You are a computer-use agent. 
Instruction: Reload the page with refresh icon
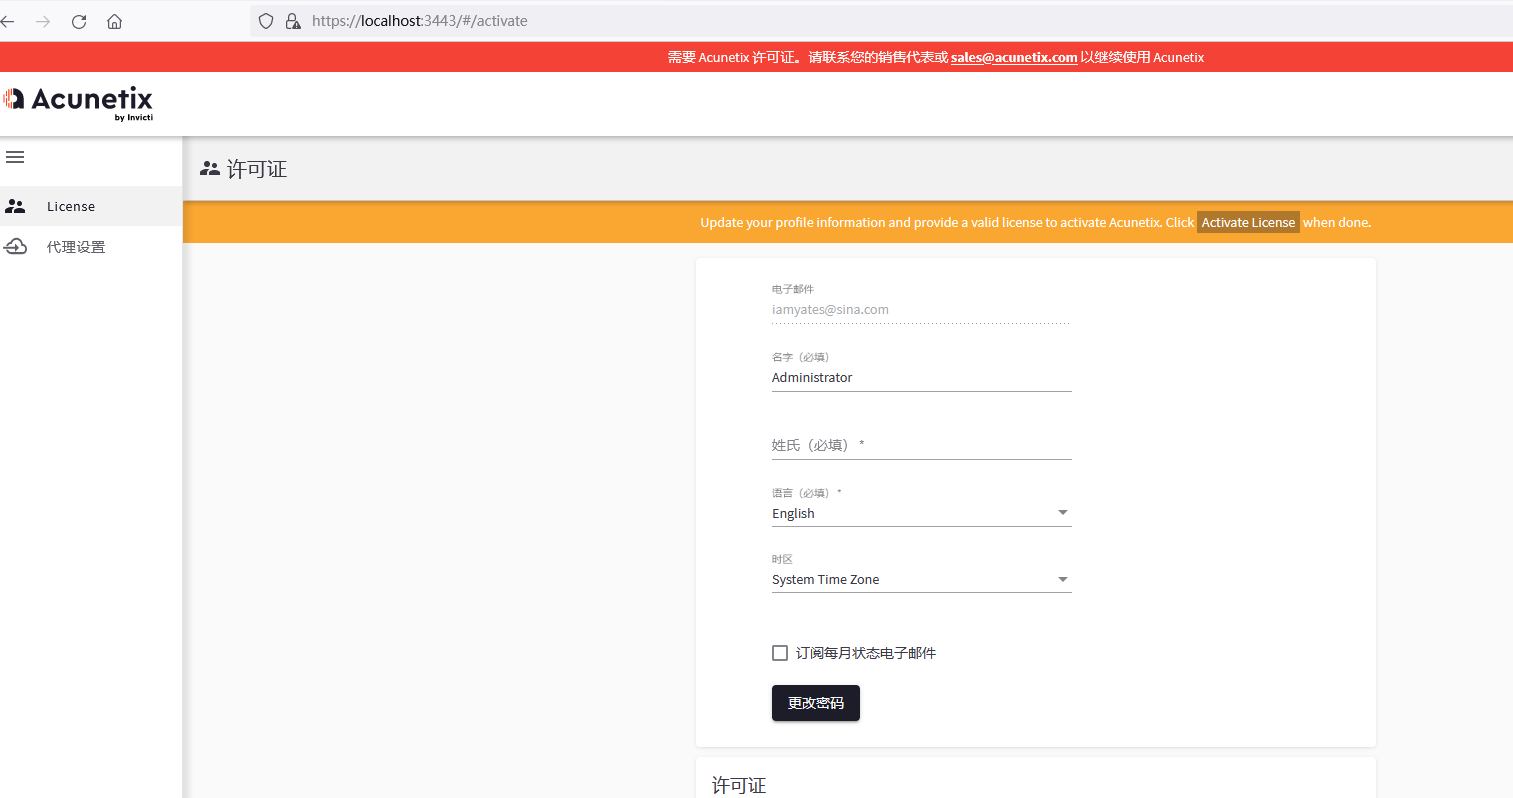(x=79, y=21)
